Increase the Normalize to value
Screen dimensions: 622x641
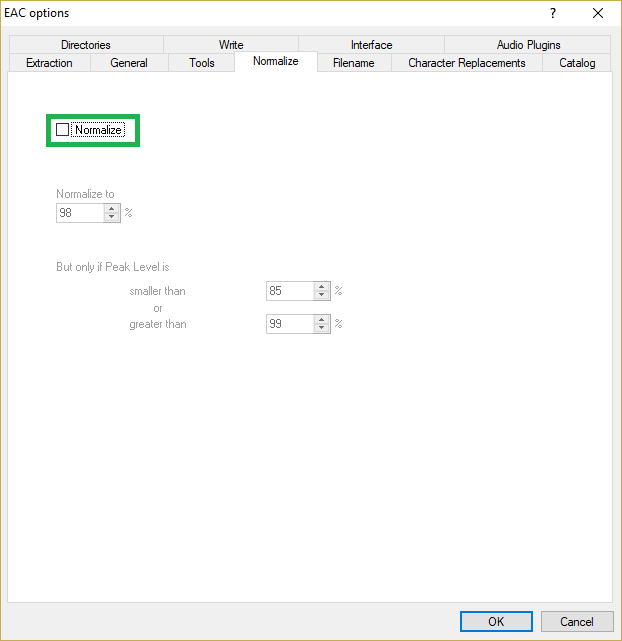[112, 209]
